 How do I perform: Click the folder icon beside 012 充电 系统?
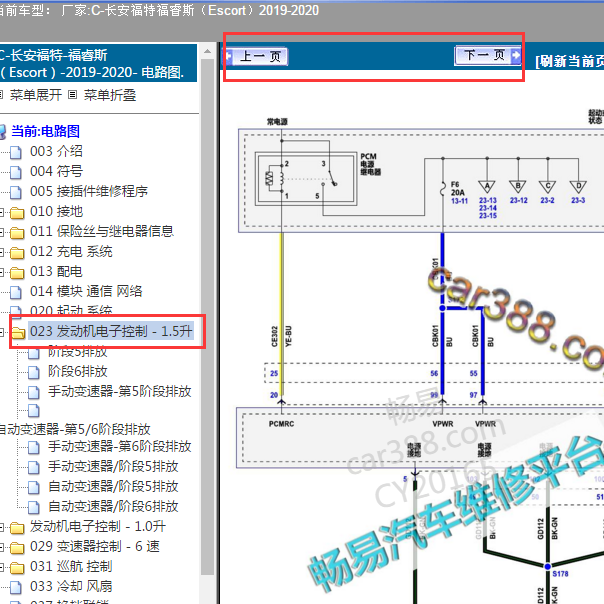tap(17, 253)
